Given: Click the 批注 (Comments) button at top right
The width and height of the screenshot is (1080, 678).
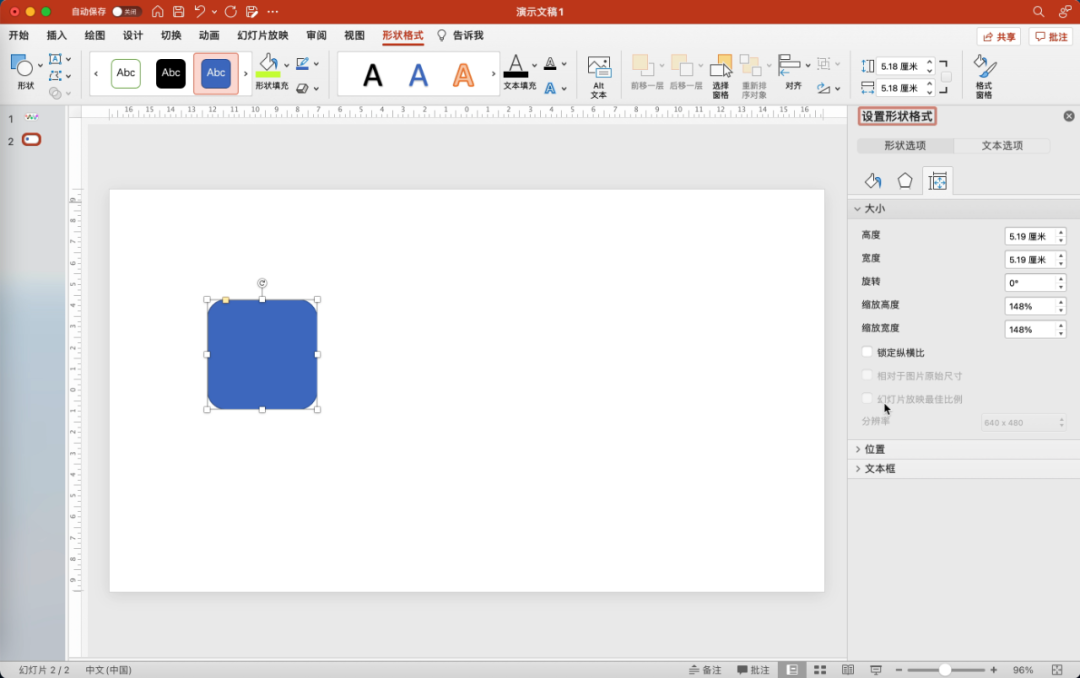Looking at the screenshot, I should (1051, 36).
